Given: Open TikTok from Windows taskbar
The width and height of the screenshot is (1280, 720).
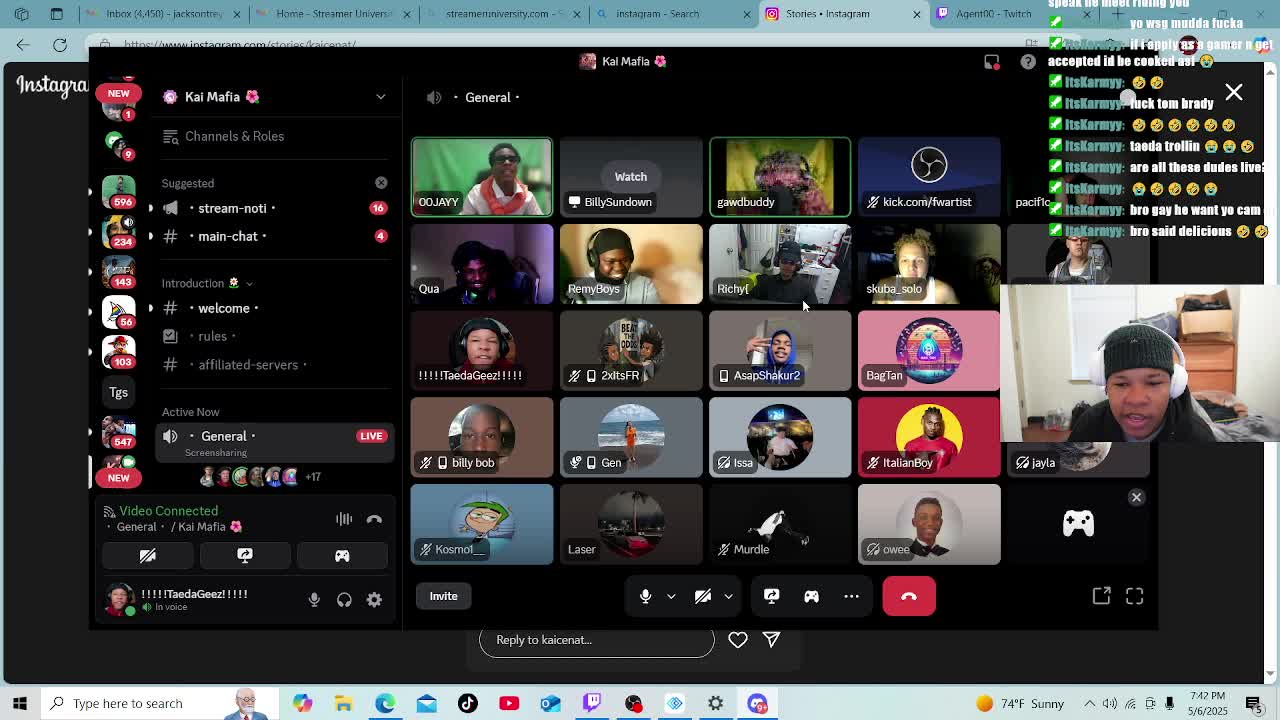Looking at the screenshot, I should pyautogui.click(x=468, y=703).
